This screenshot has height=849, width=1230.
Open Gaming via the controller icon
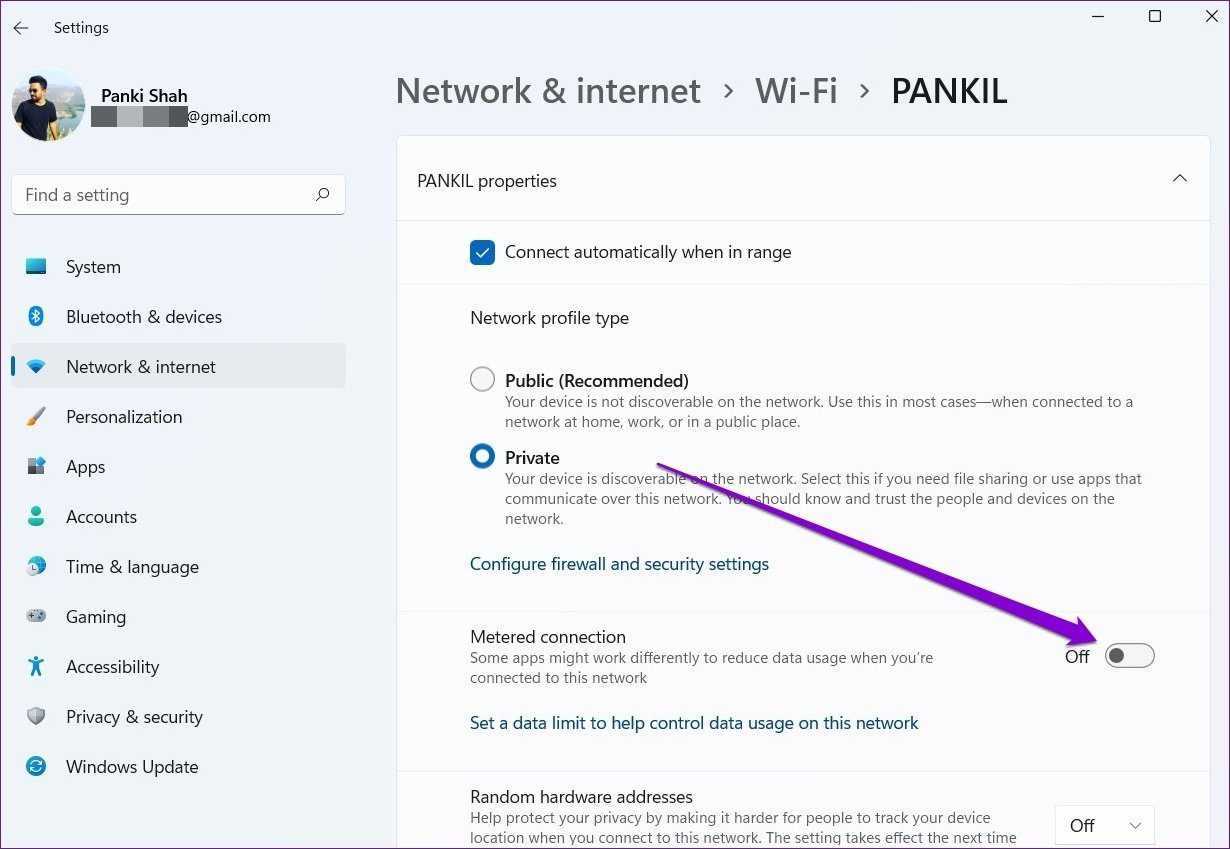click(x=36, y=617)
